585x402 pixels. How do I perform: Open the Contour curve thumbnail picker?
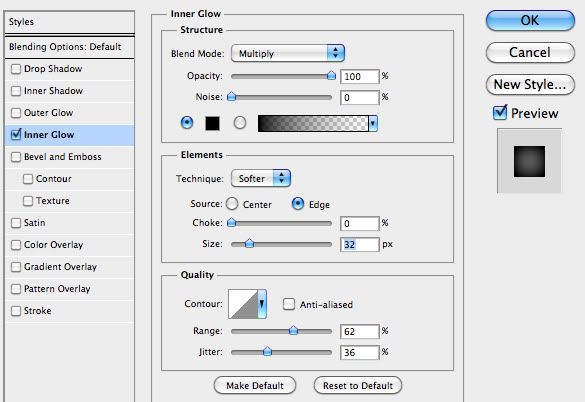point(243,304)
